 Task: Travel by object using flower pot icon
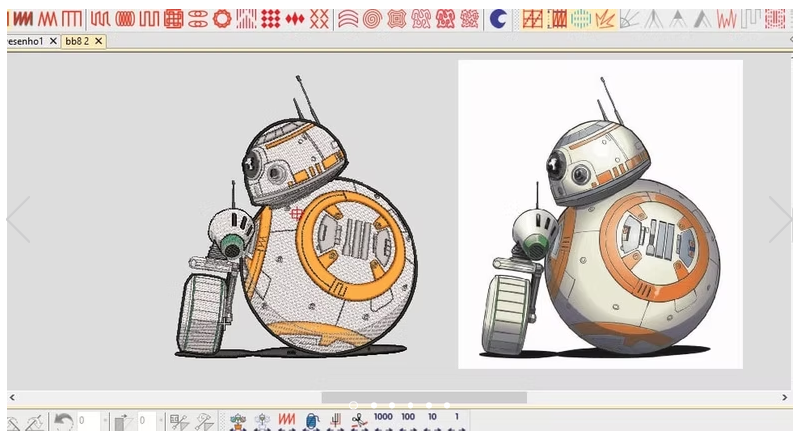(238, 421)
